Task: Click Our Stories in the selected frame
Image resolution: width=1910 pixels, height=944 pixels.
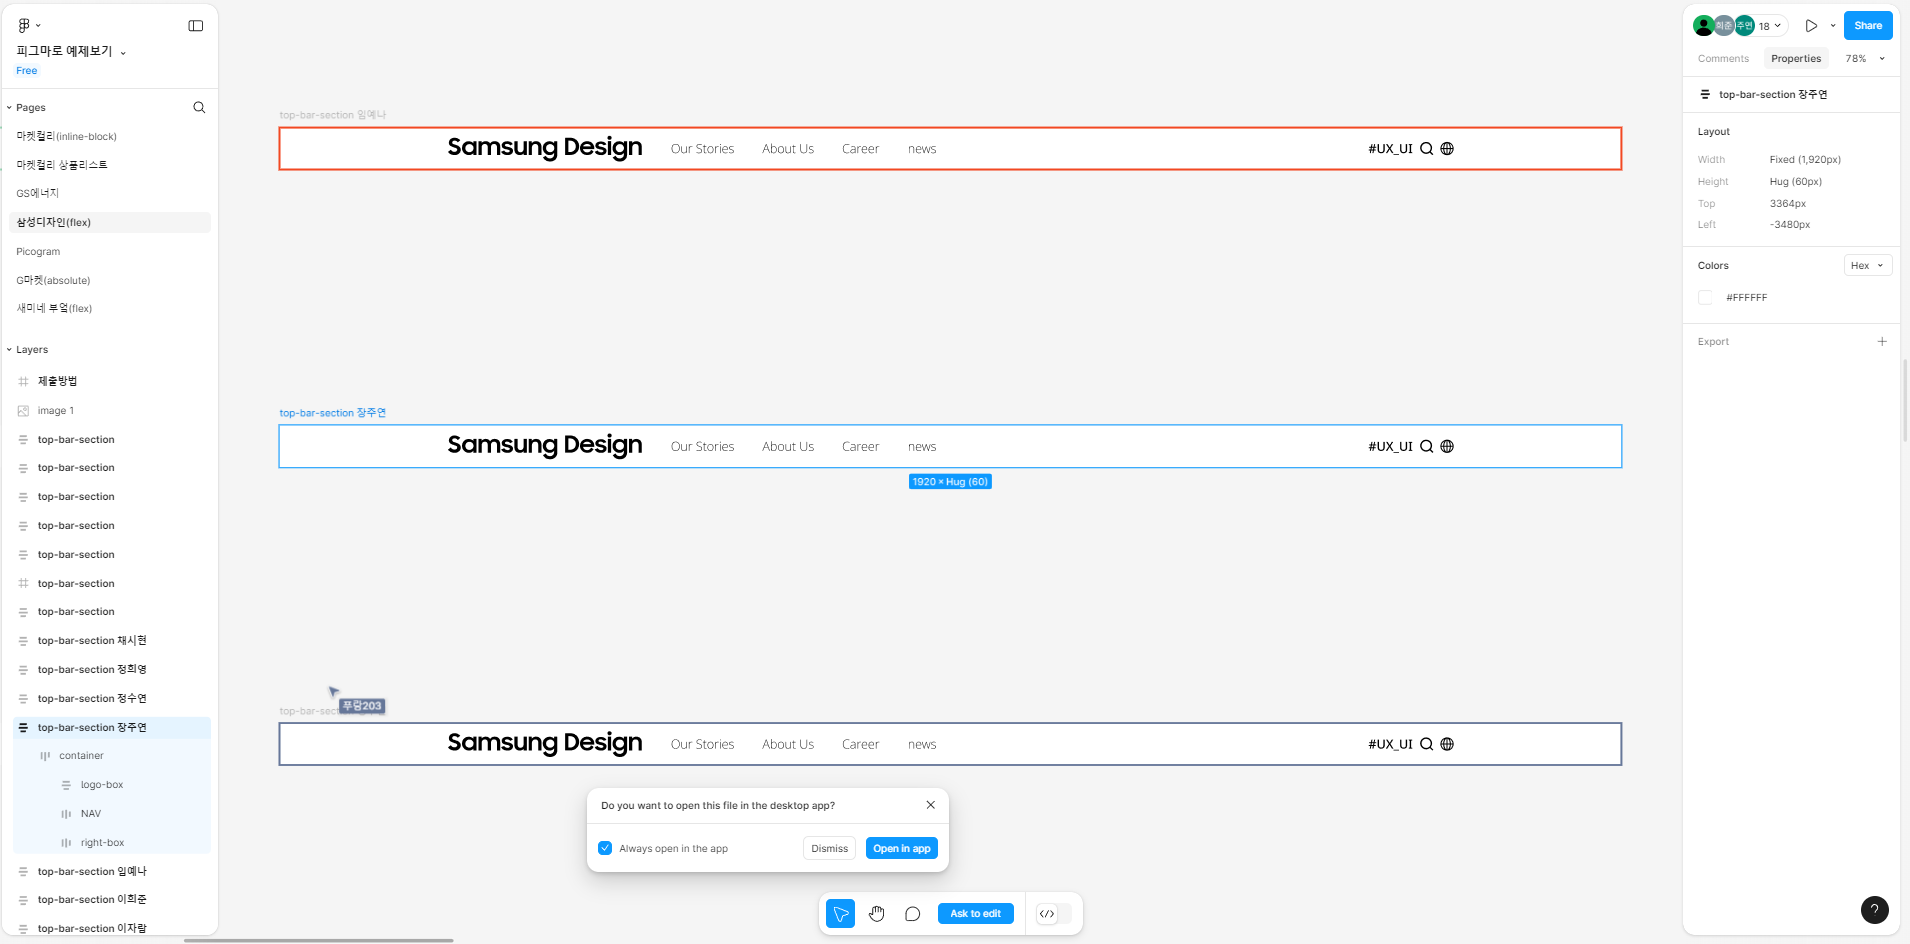Action: (702, 447)
